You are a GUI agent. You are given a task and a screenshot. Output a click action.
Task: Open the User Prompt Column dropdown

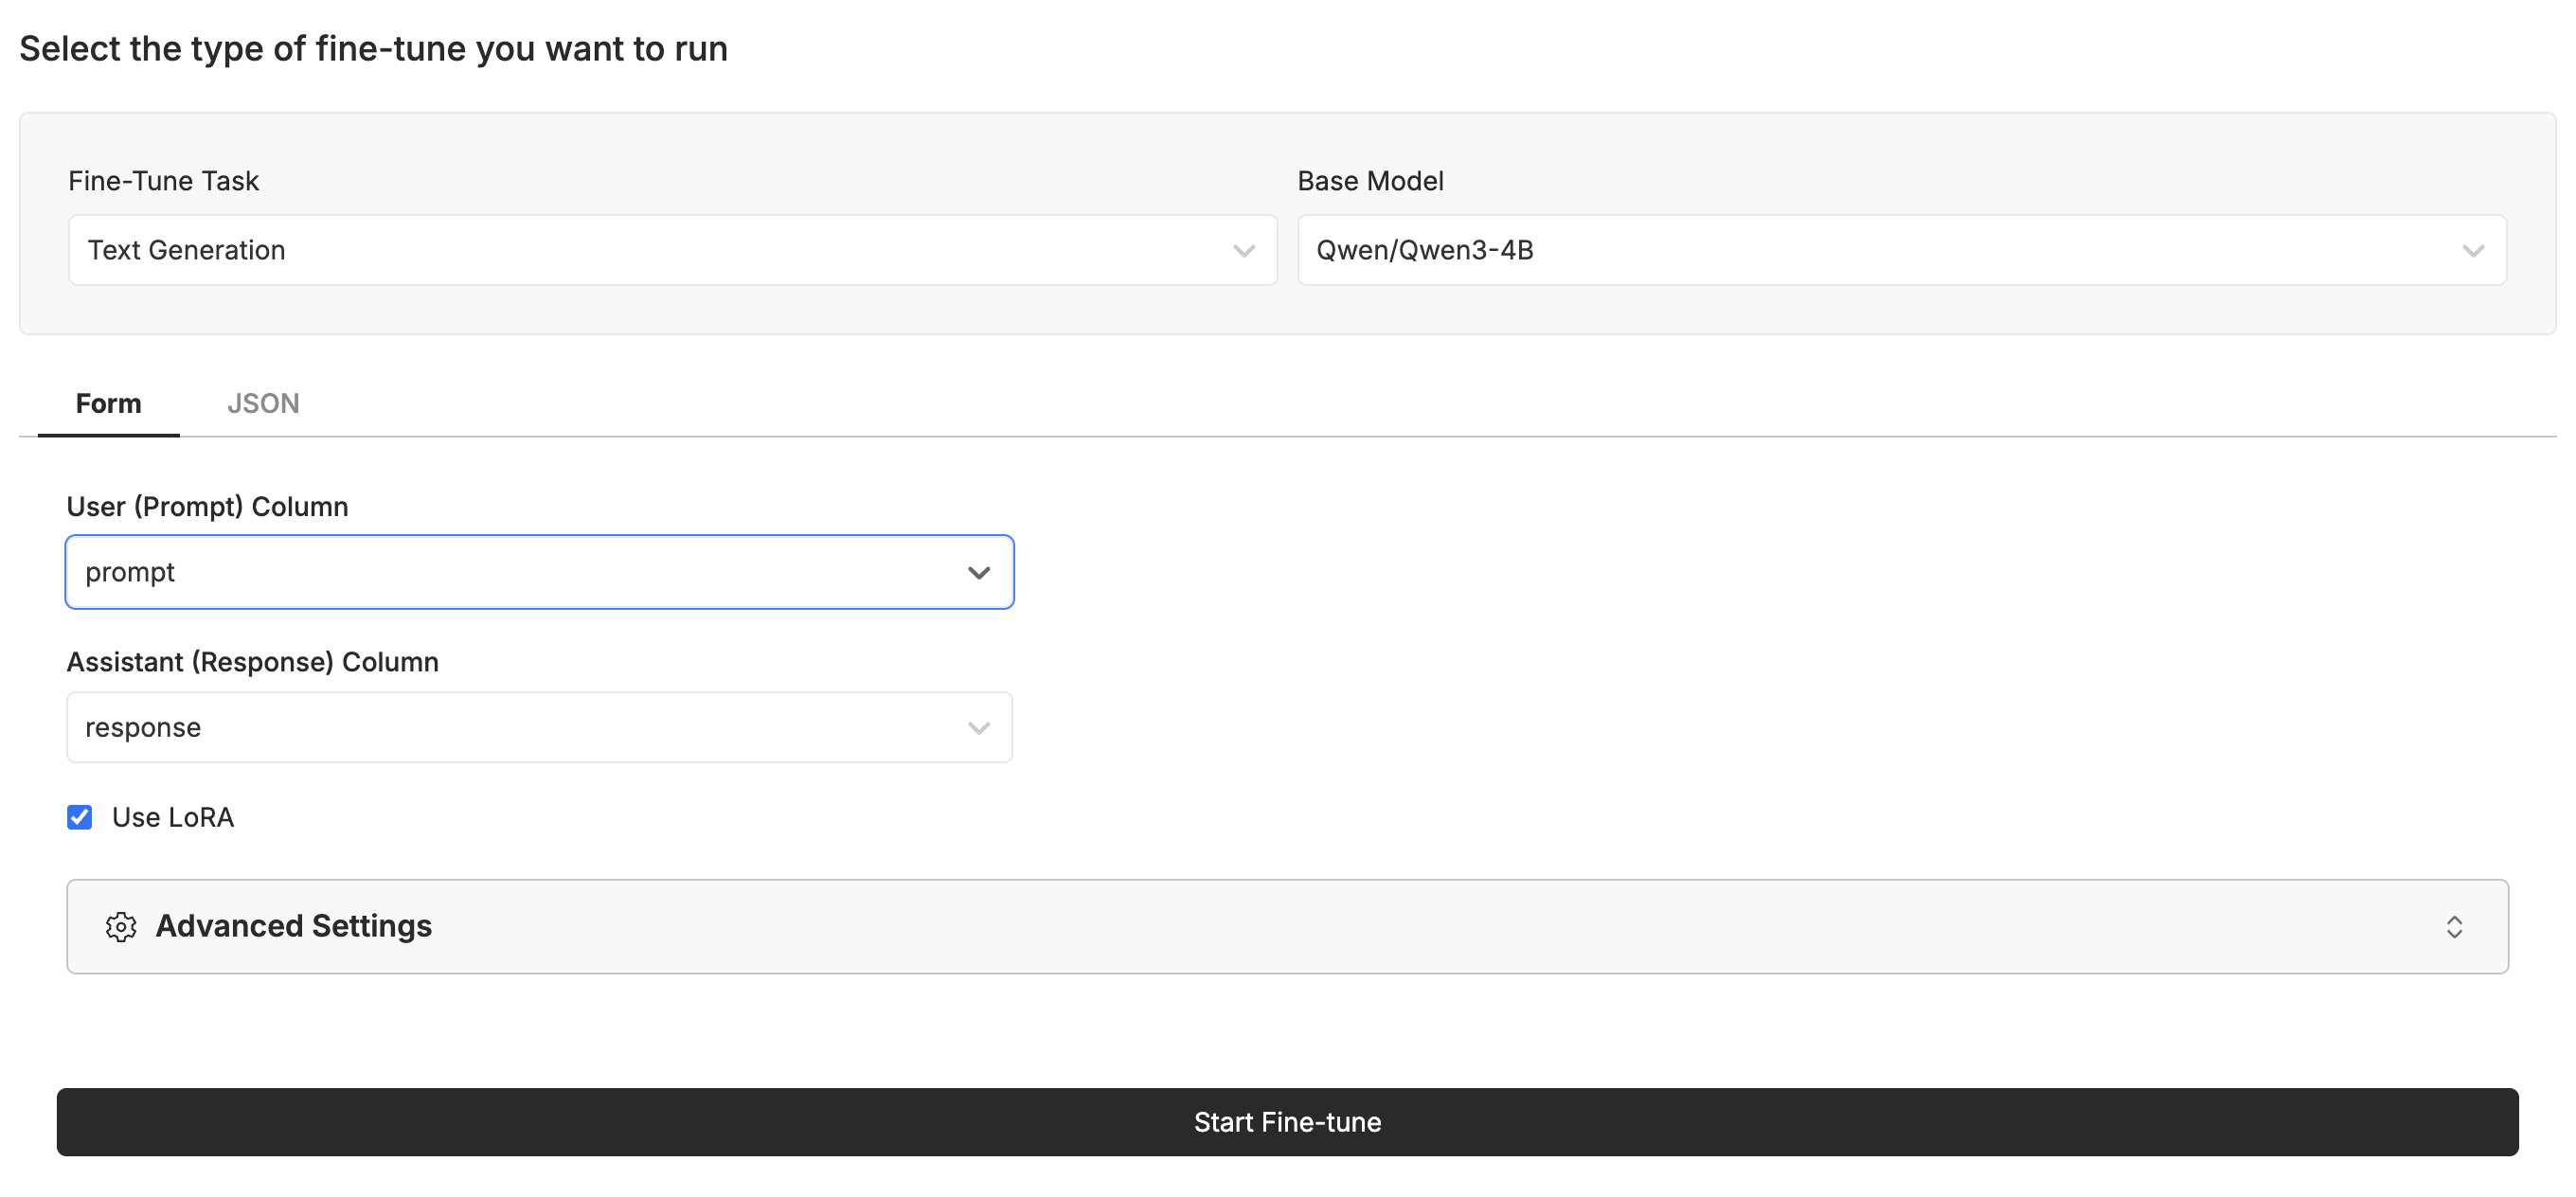(x=520, y=572)
